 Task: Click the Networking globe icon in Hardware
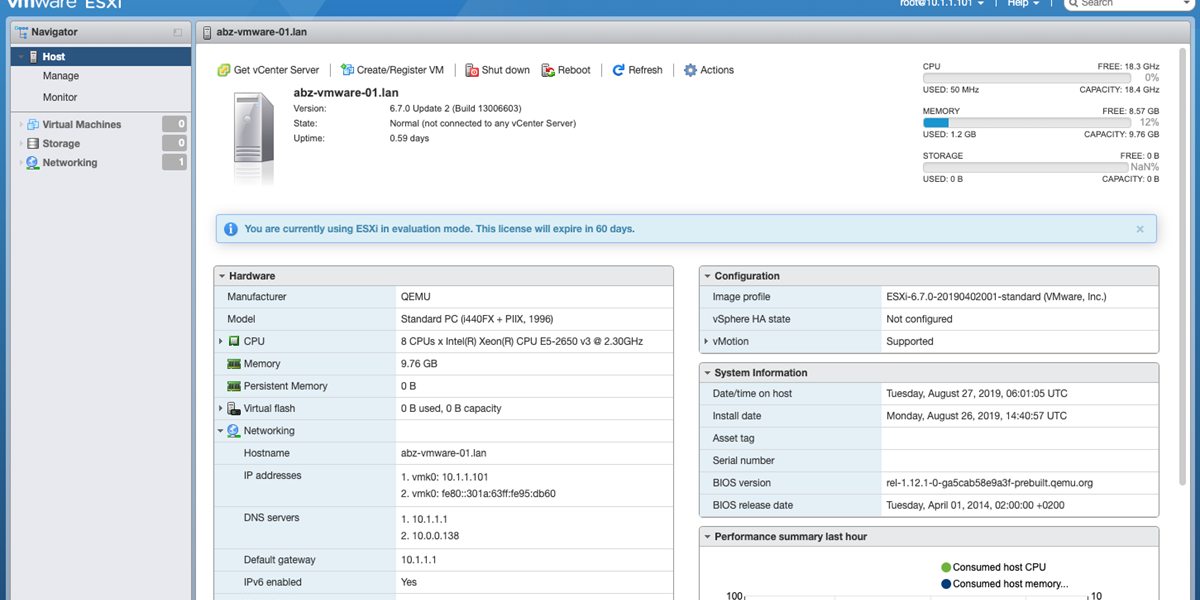234,431
